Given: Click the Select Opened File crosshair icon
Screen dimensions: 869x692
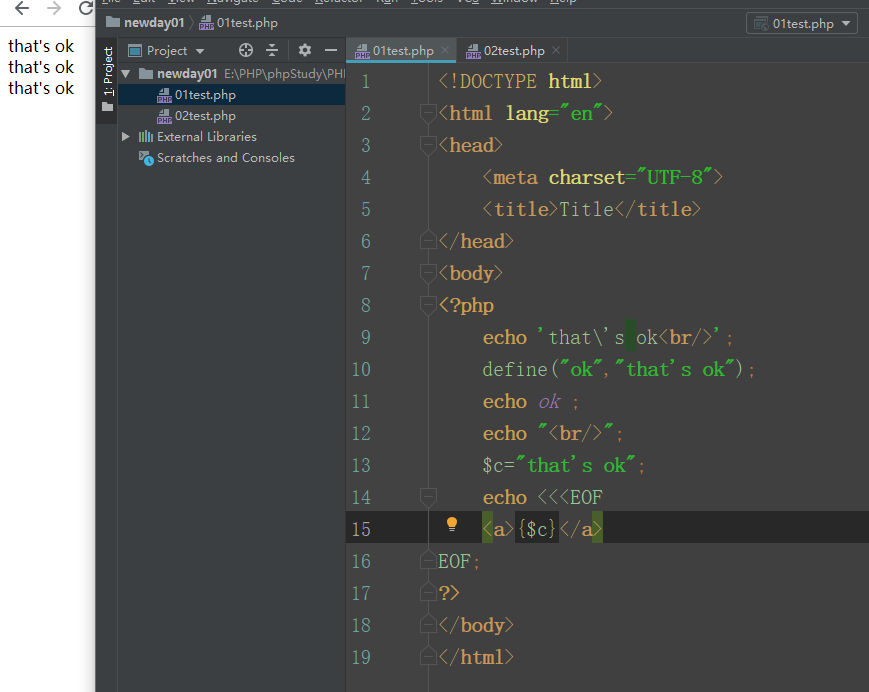Looking at the screenshot, I should click(246, 49).
